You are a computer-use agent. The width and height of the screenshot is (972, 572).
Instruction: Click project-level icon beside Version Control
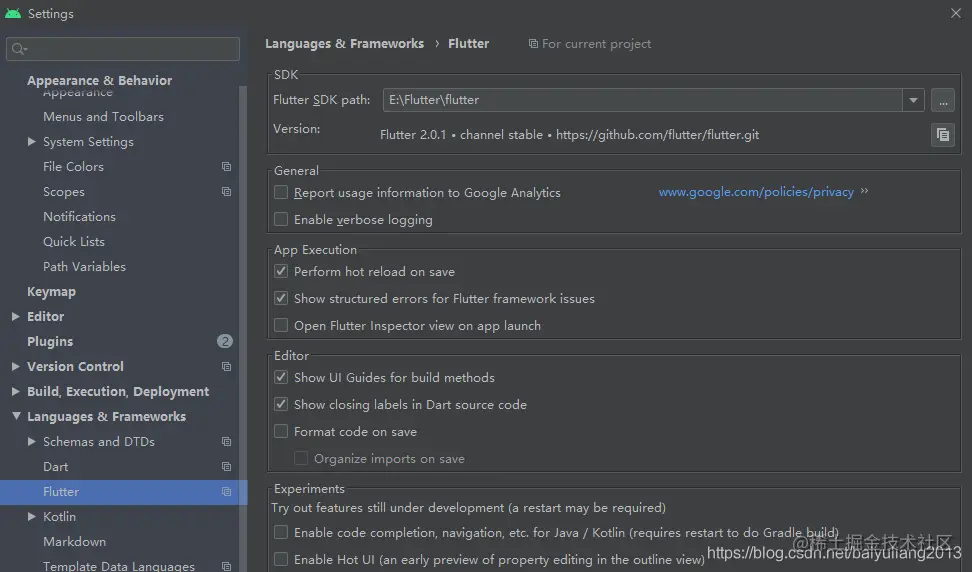click(x=226, y=366)
